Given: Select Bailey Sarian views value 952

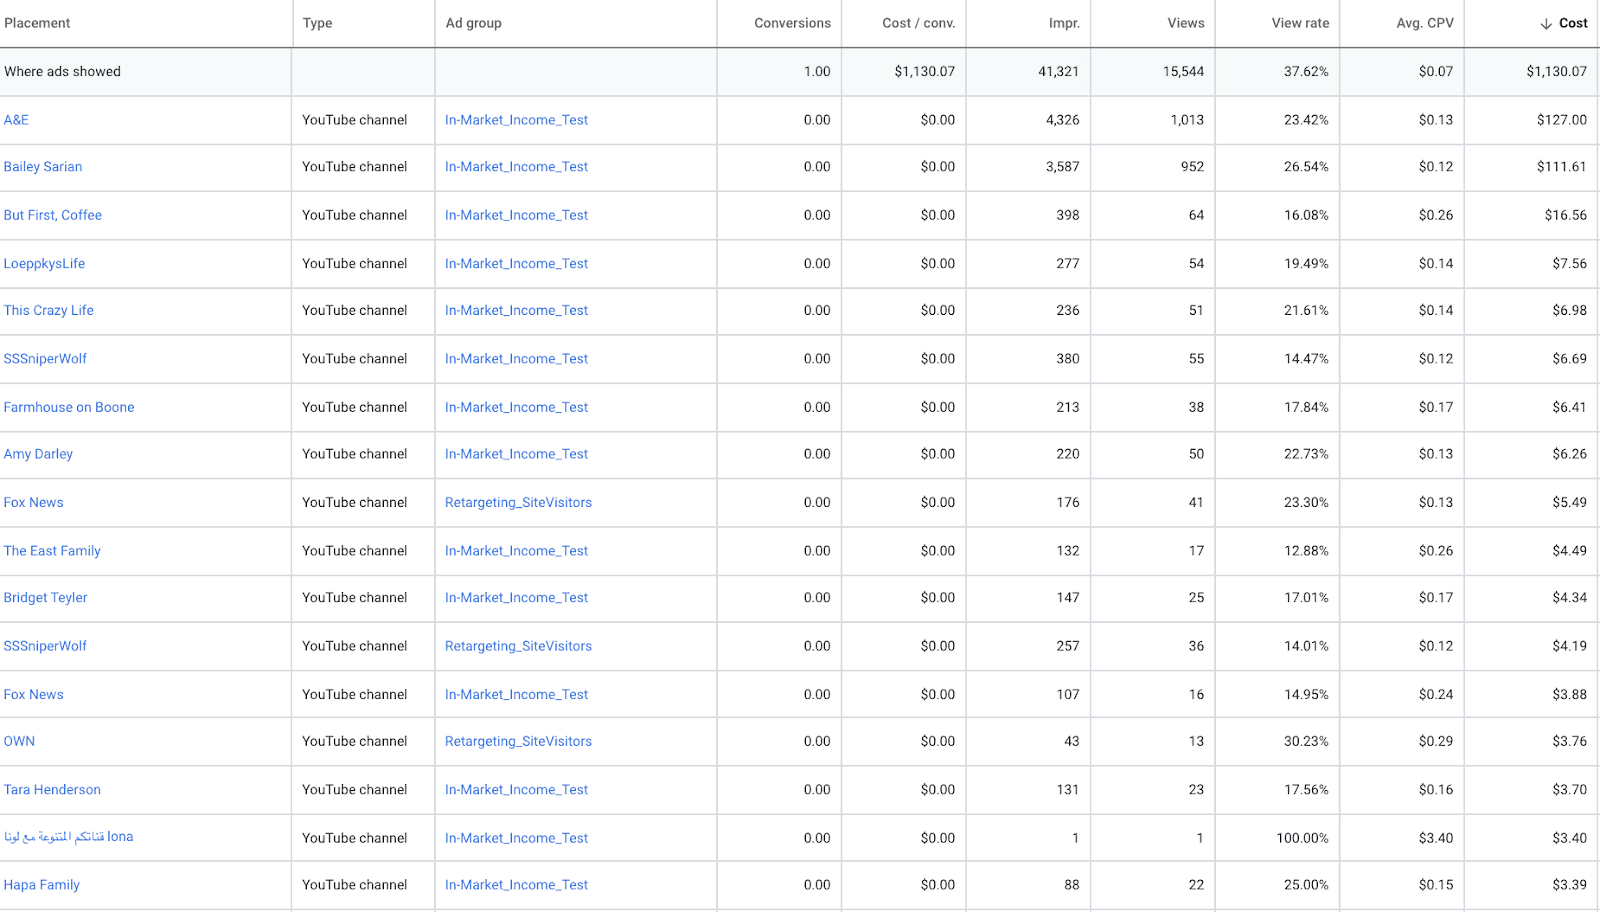Looking at the screenshot, I should pos(1192,167).
